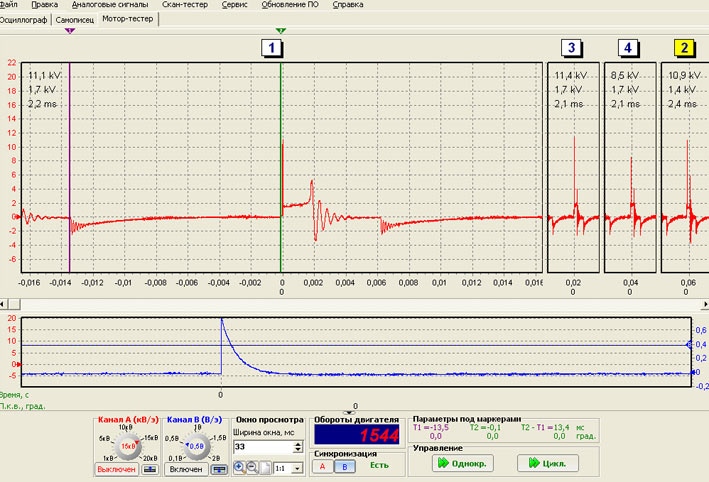
Task: Click the 2,4 ms reading in cylinder 2 panel
Action: point(683,104)
